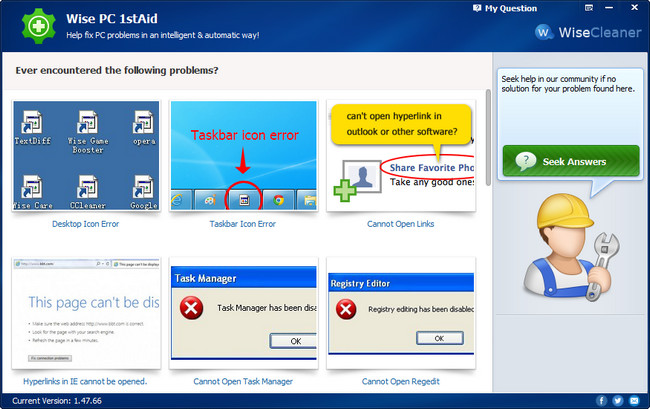Click the green Wise PC 1stAid logo icon
Screen dimensions: 650x409
(39, 26)
